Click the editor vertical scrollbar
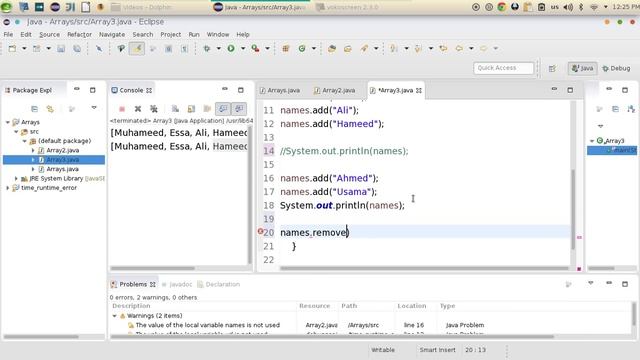Viewport: 640px width, 360px height. click(573, 208)
